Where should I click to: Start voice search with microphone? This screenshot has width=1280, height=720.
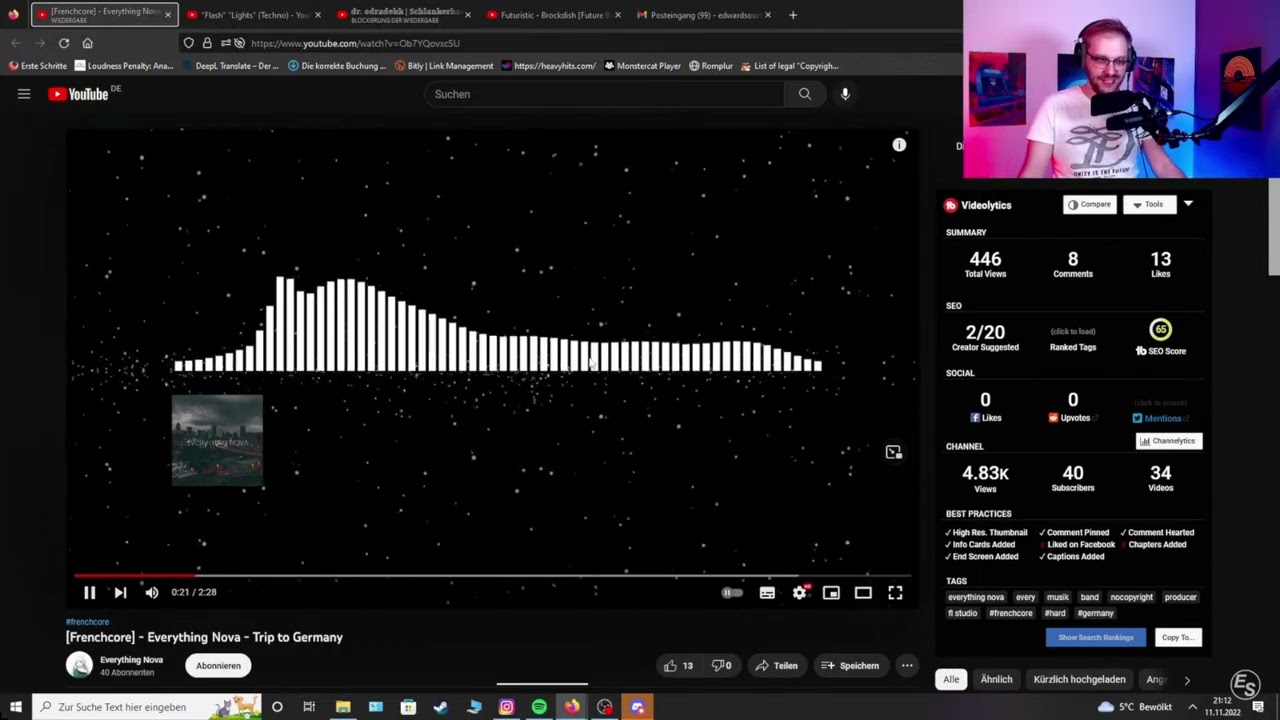pyautogui.click(x=845, y=94)
